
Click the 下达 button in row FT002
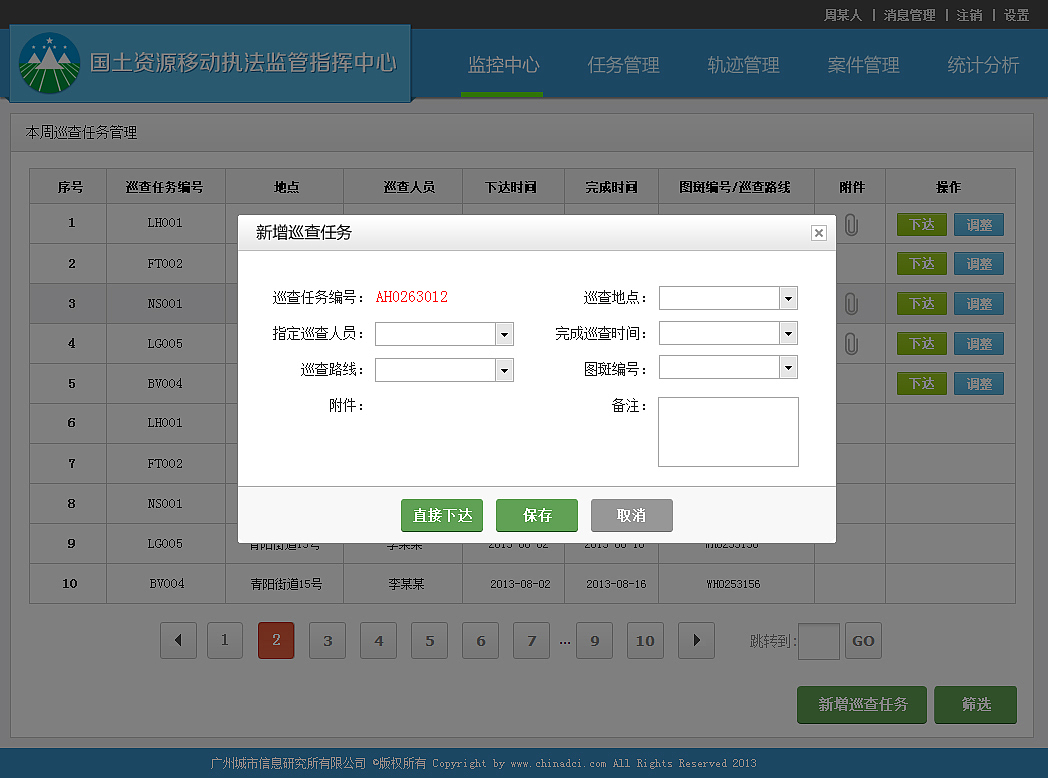pos(922,263)
